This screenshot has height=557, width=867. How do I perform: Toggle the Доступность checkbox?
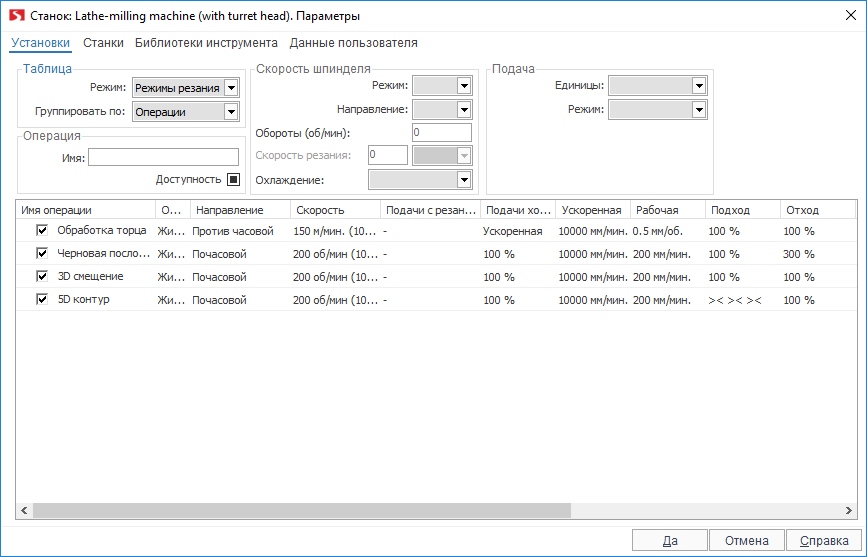[x=233, y=180]
